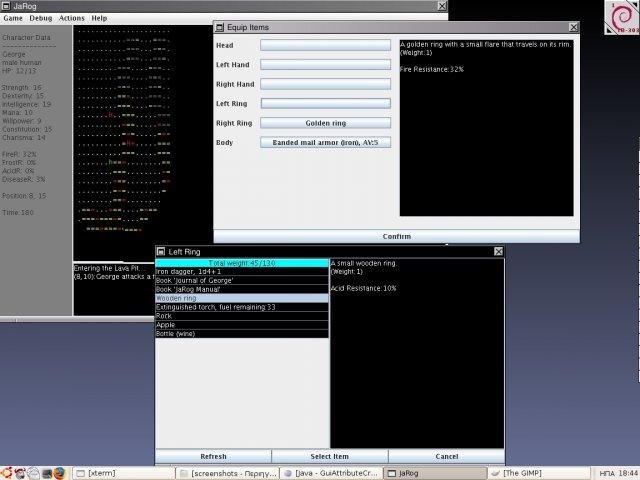Click the empty Left Ring slot
This screenshot has width=640, height=480.
(x=325, y=104)
